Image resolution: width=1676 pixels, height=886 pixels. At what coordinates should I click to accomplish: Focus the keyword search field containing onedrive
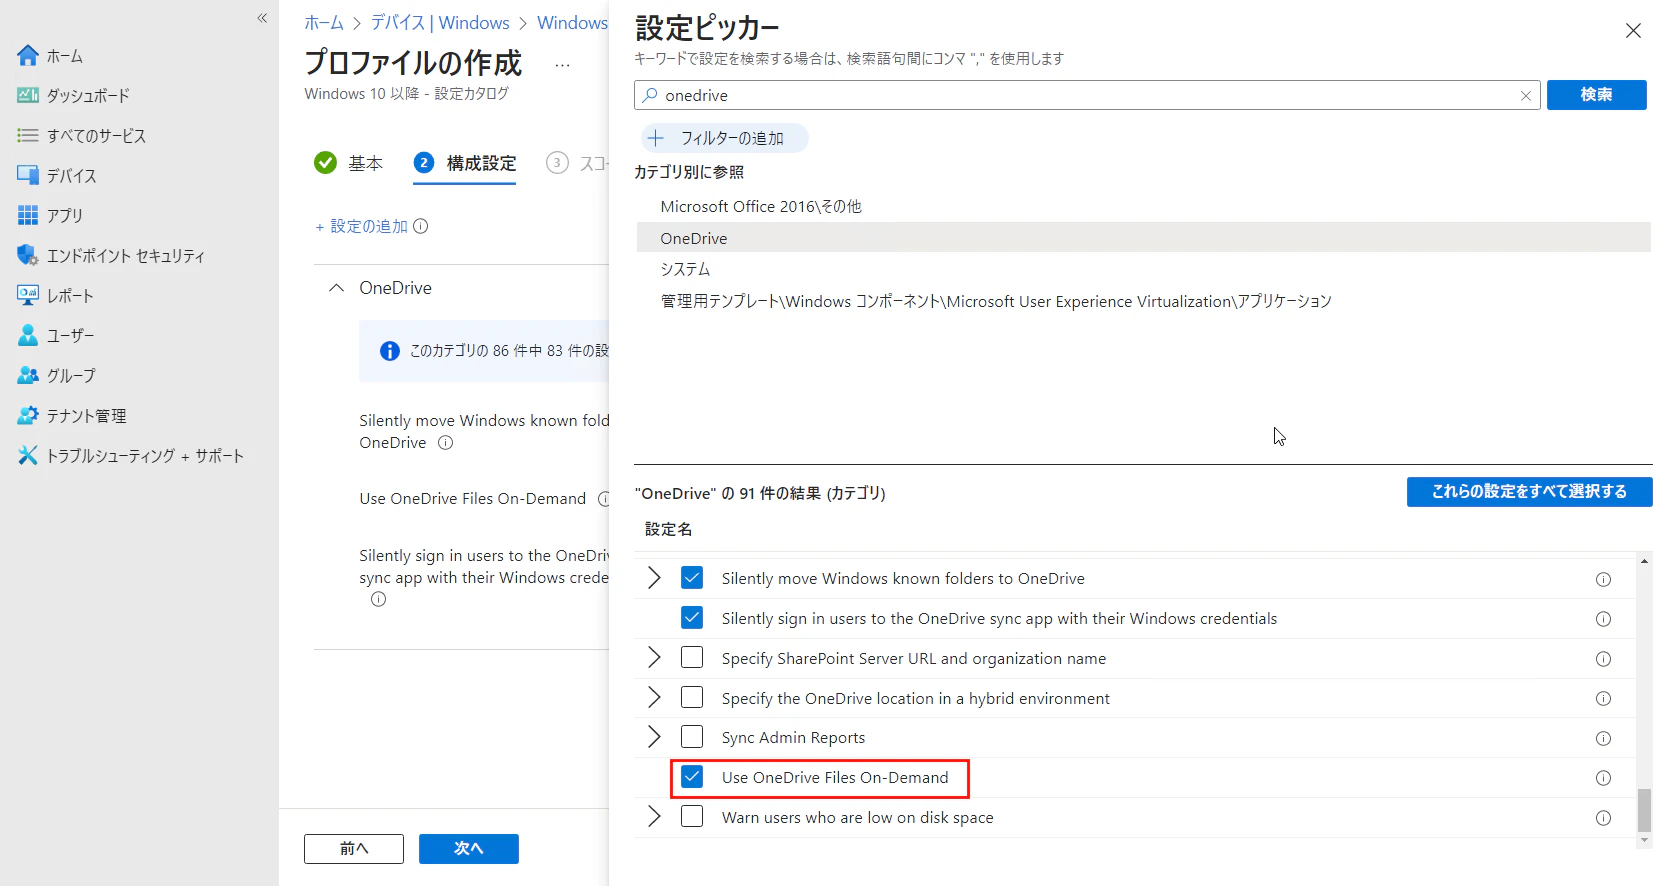[x=1087, y=95]
